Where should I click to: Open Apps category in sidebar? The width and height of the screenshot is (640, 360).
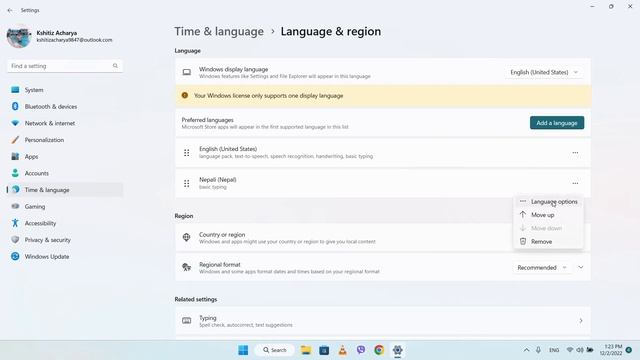64,157
